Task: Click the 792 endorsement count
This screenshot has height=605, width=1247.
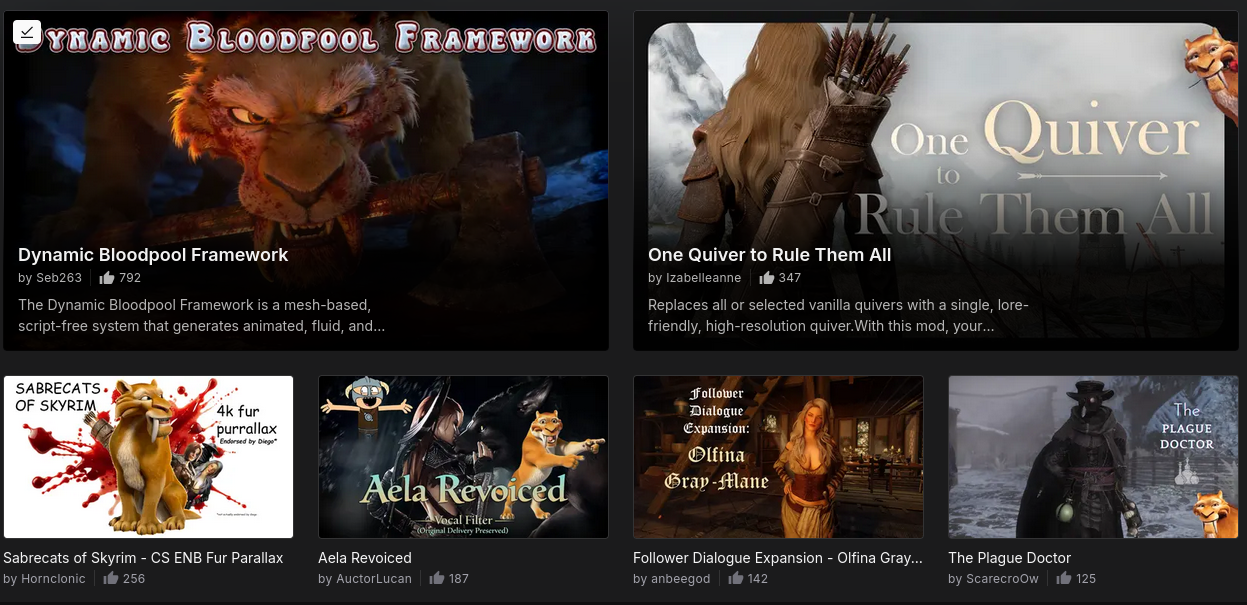Action: tap(130, 278)
